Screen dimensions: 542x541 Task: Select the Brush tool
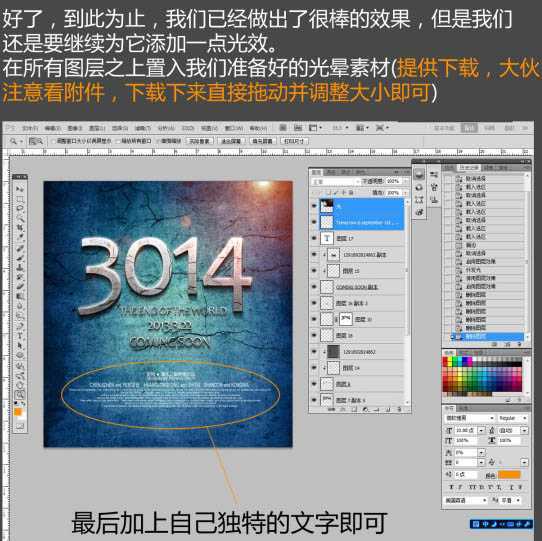point(20,258)
